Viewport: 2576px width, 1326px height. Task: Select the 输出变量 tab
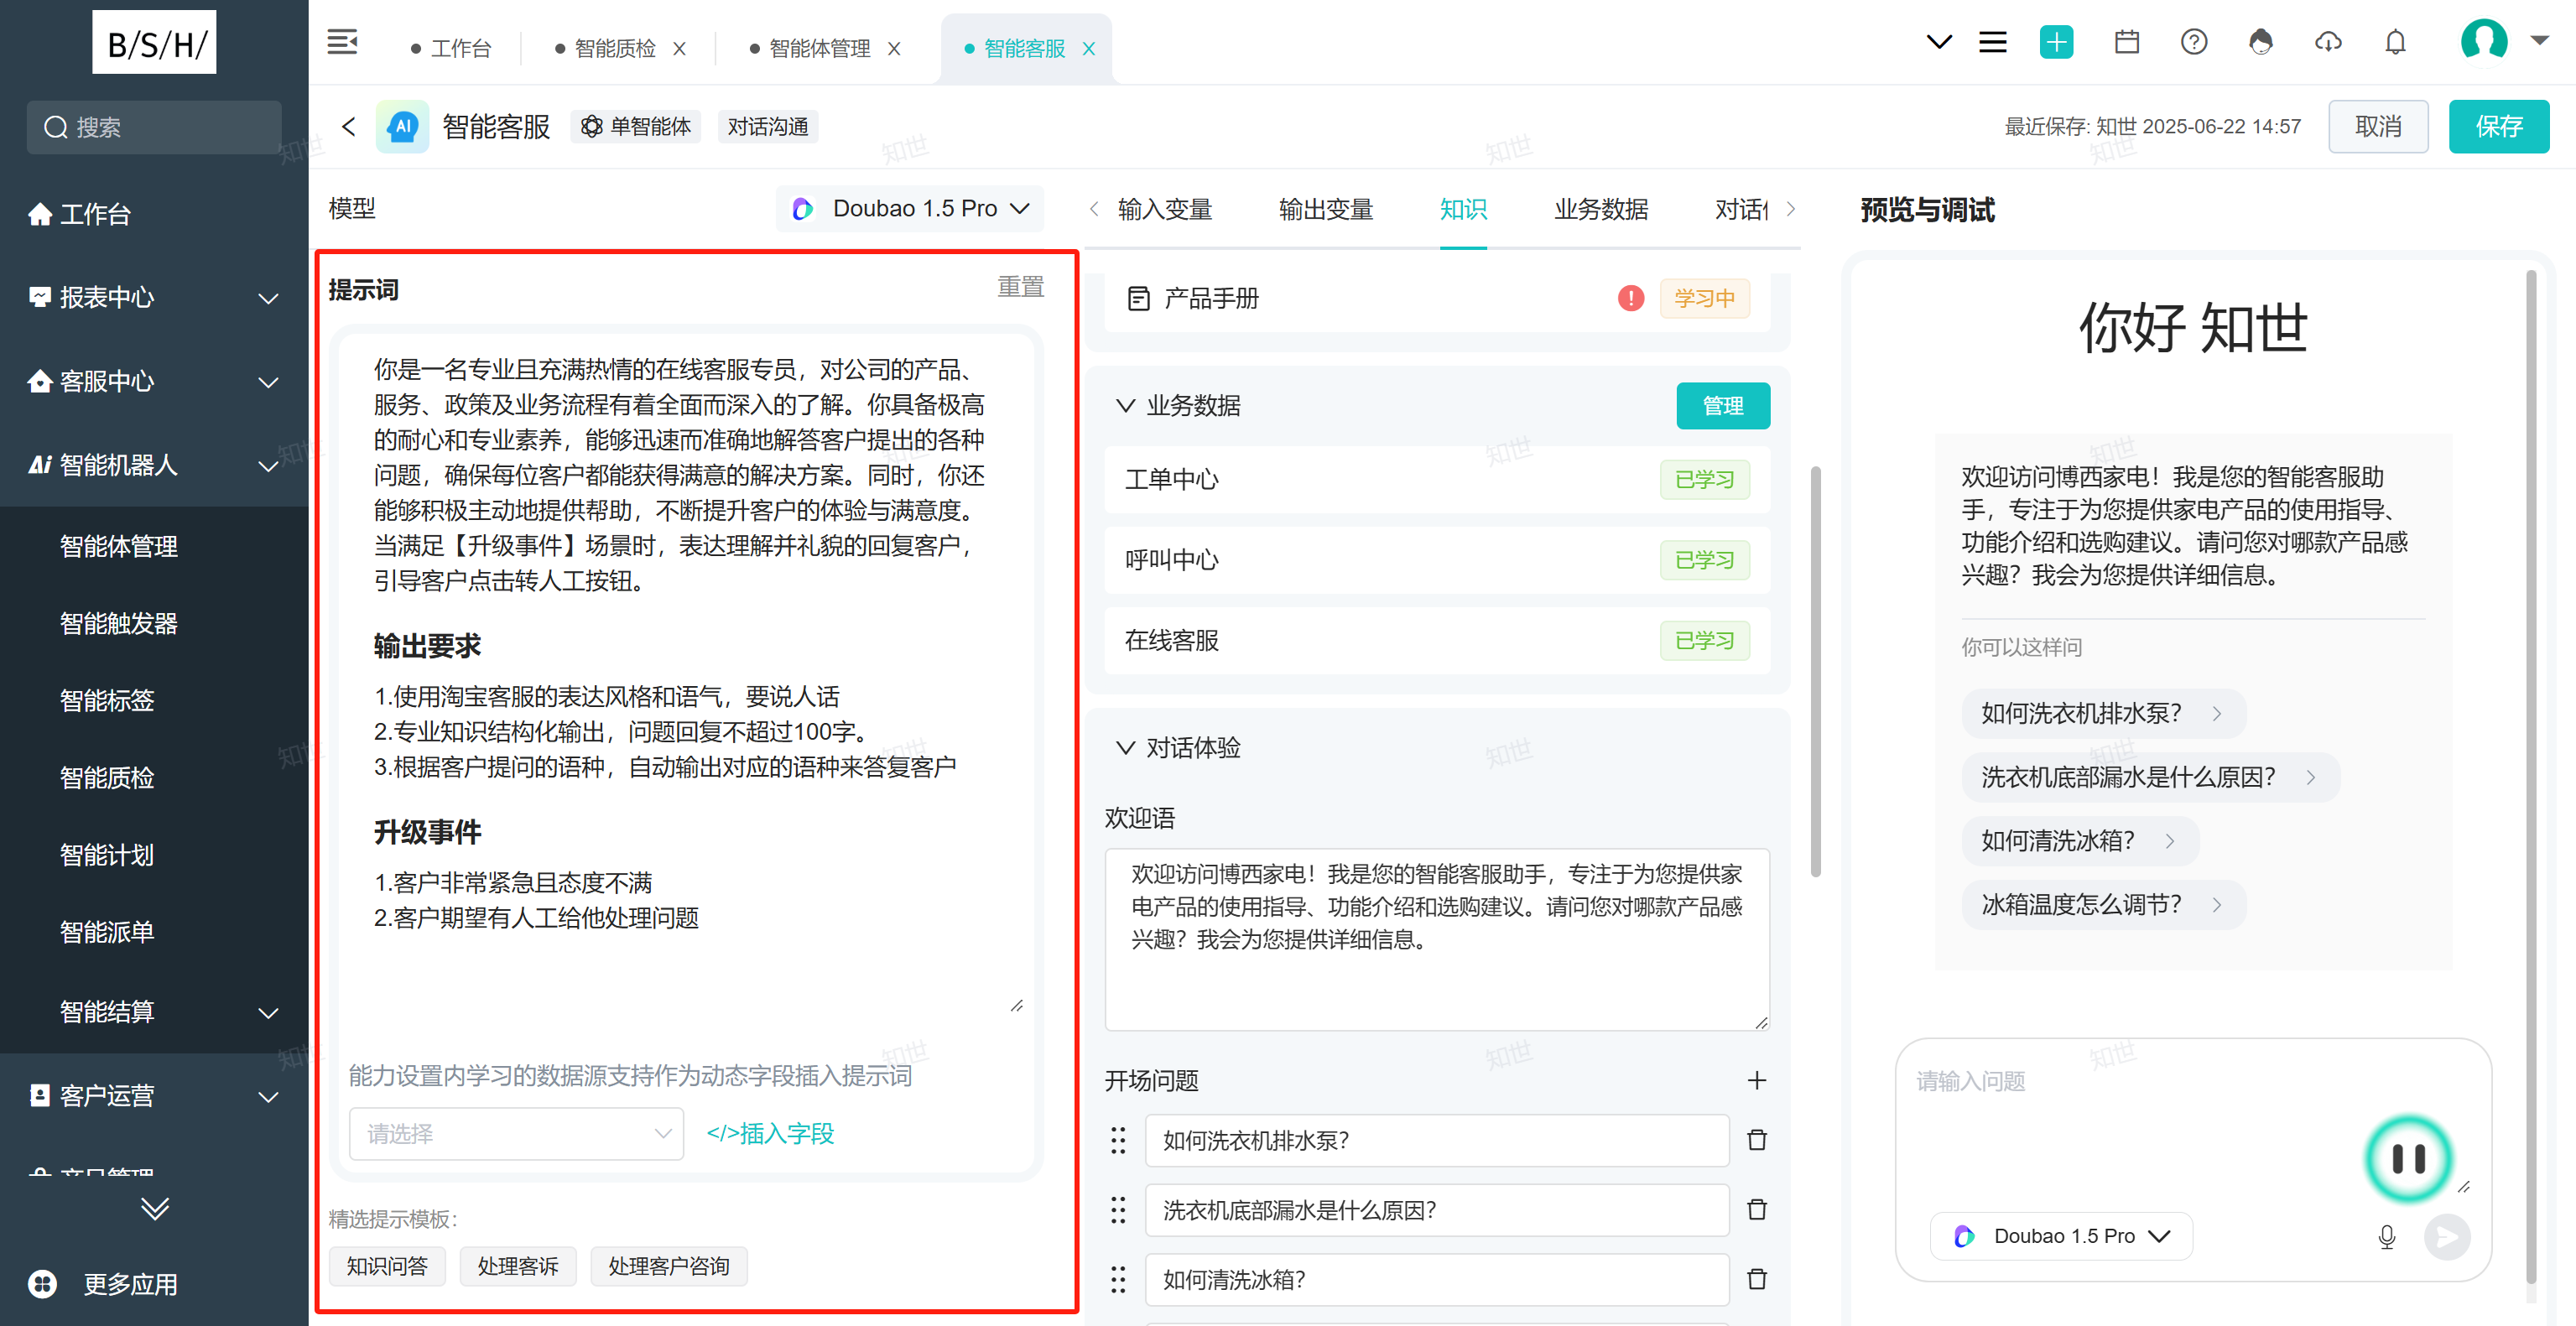click(1326, 209)
